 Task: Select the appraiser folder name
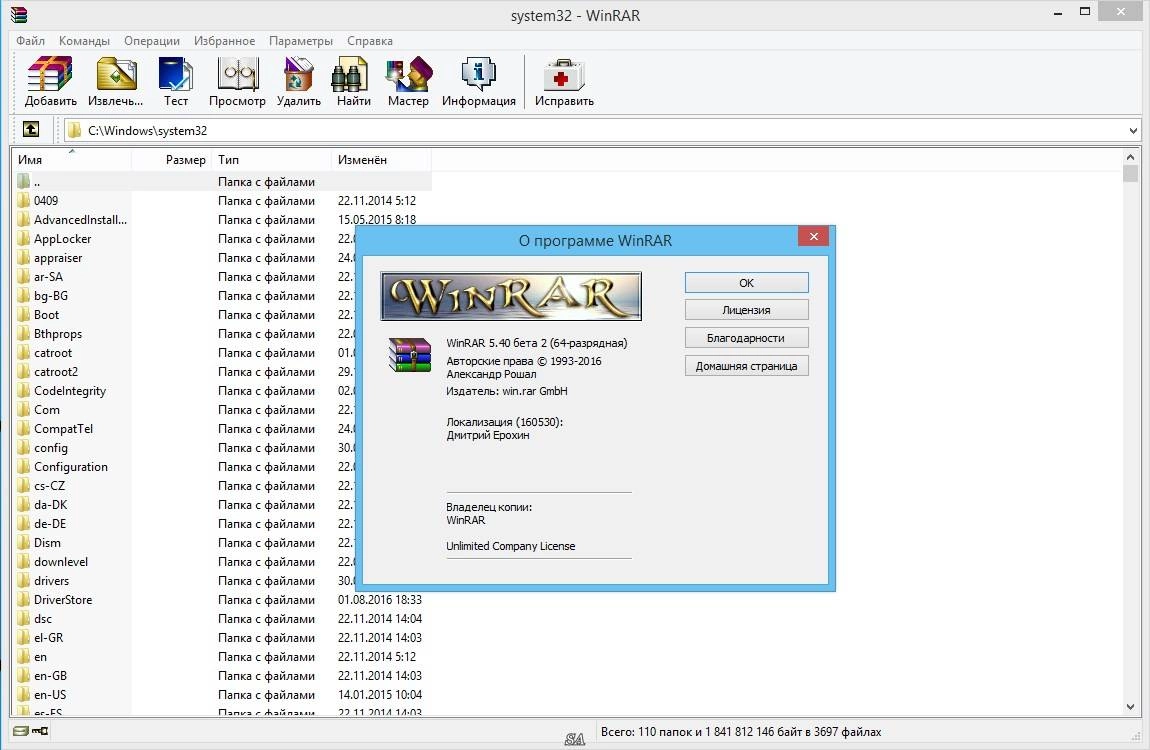[58, 257]
